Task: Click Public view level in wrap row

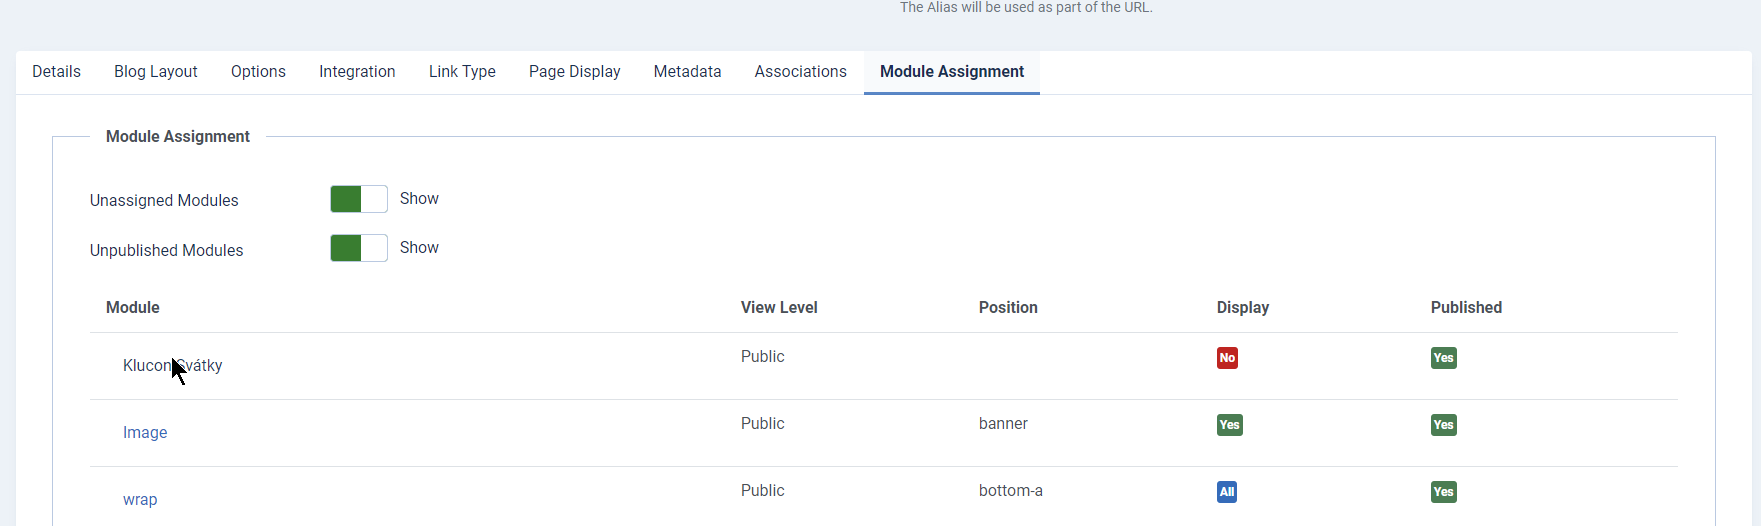Action: point(763,491)
